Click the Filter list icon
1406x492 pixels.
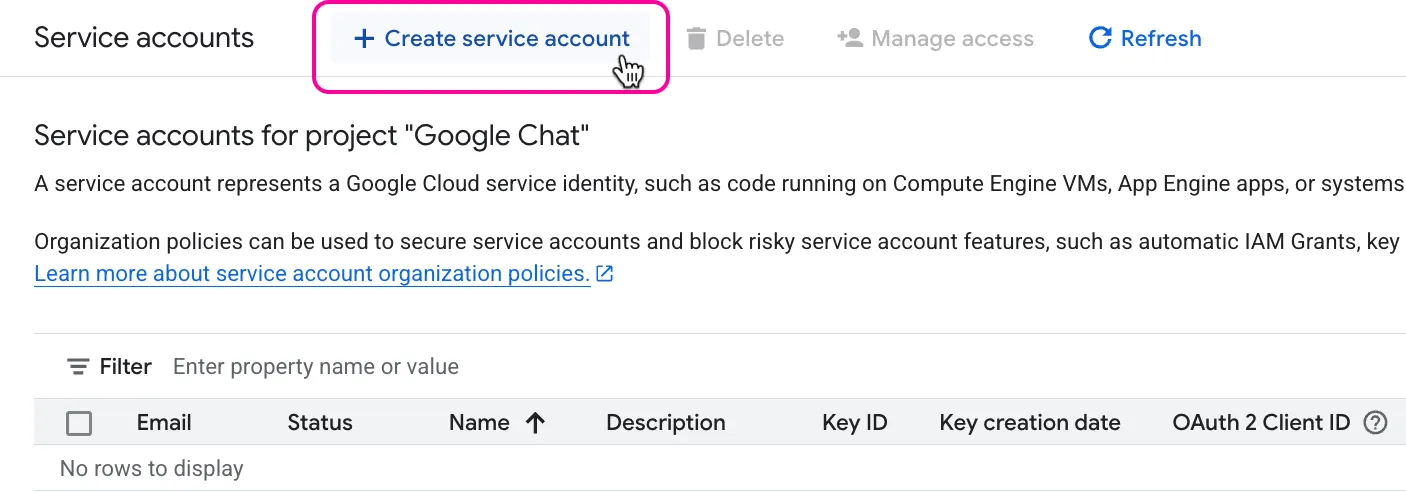78,367
